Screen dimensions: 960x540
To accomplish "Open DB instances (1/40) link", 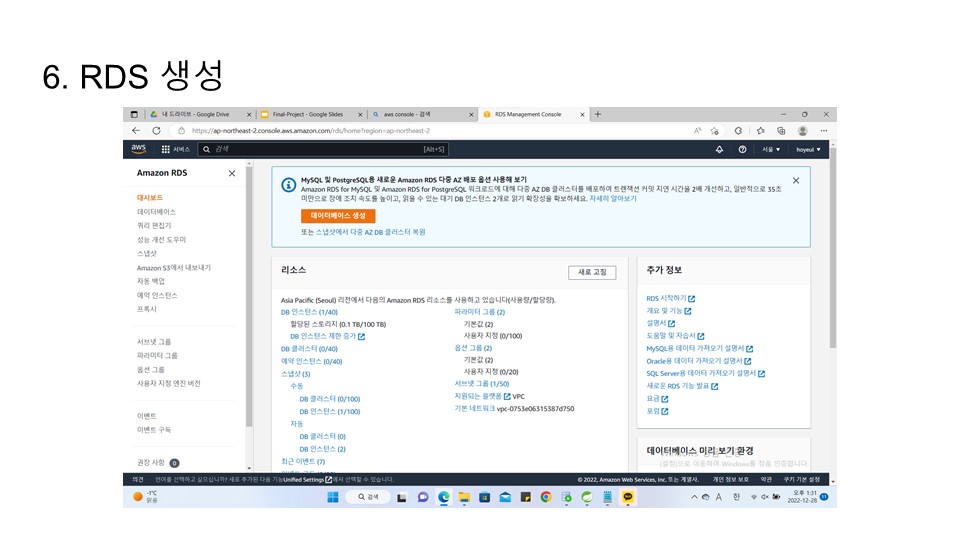I will [x=309, y=312].
